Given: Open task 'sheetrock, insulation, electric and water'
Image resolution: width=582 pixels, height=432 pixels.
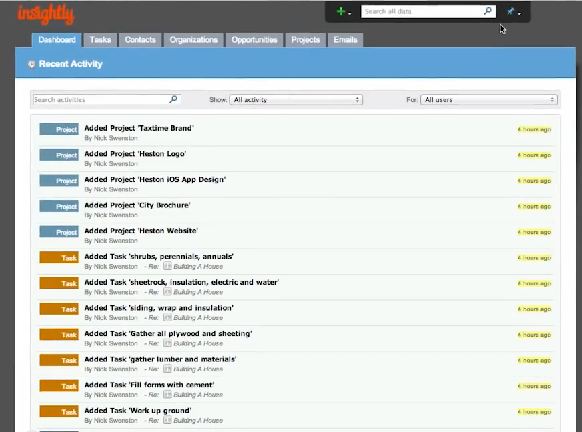Looking at the screenshot, I should (x=182, y=282).
